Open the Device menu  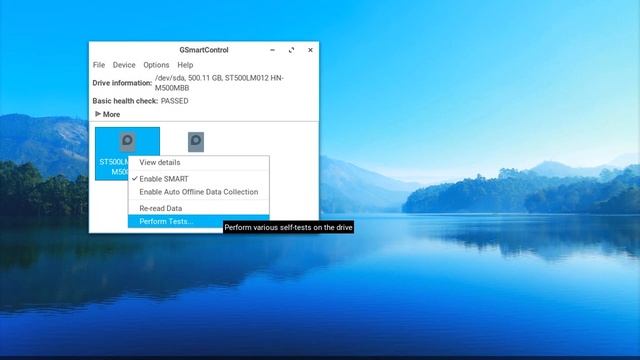[x=124, y=65]
